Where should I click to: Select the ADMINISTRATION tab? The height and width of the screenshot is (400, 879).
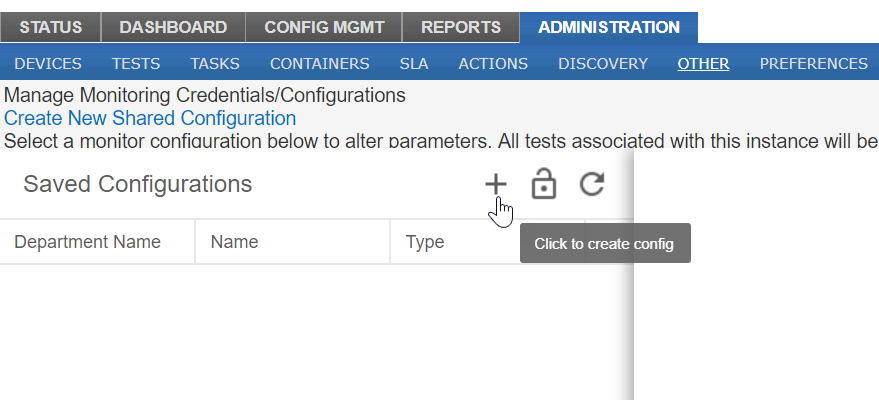[x=609, y=27]
